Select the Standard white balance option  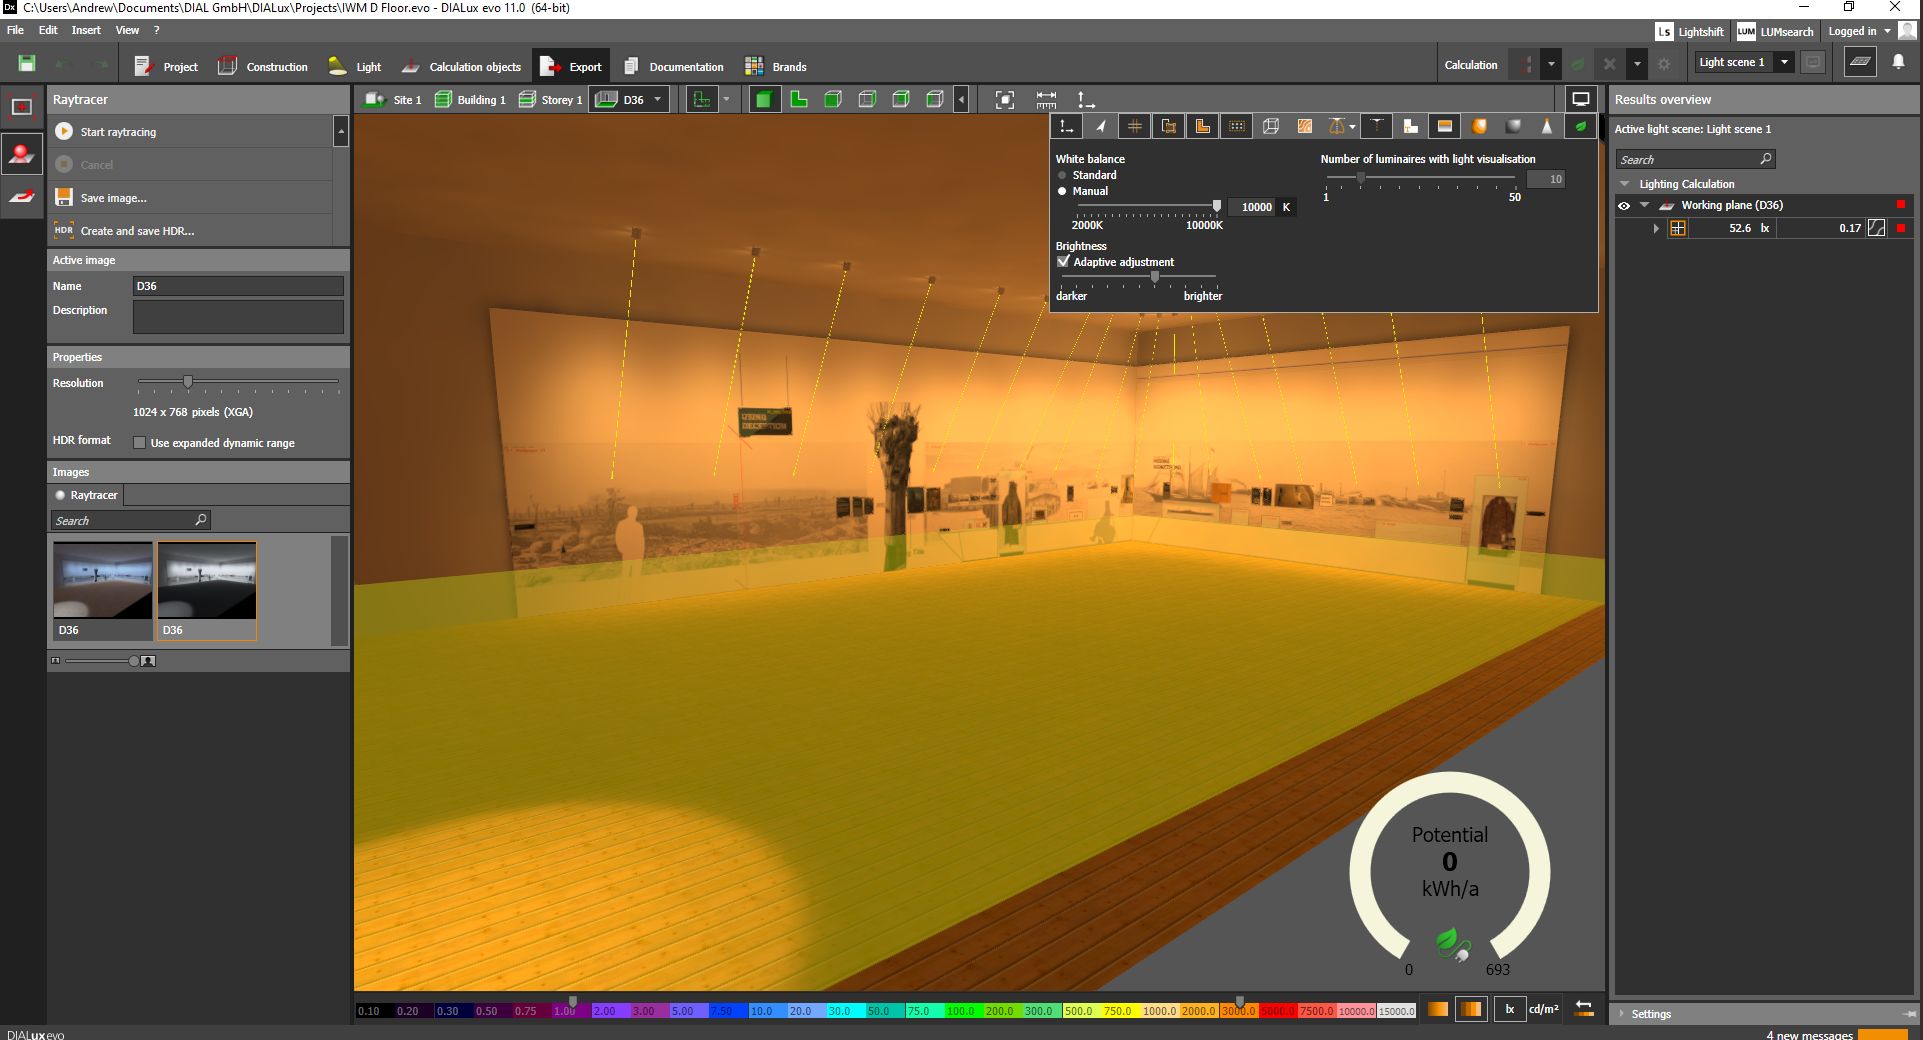[x=1062, y=175]
